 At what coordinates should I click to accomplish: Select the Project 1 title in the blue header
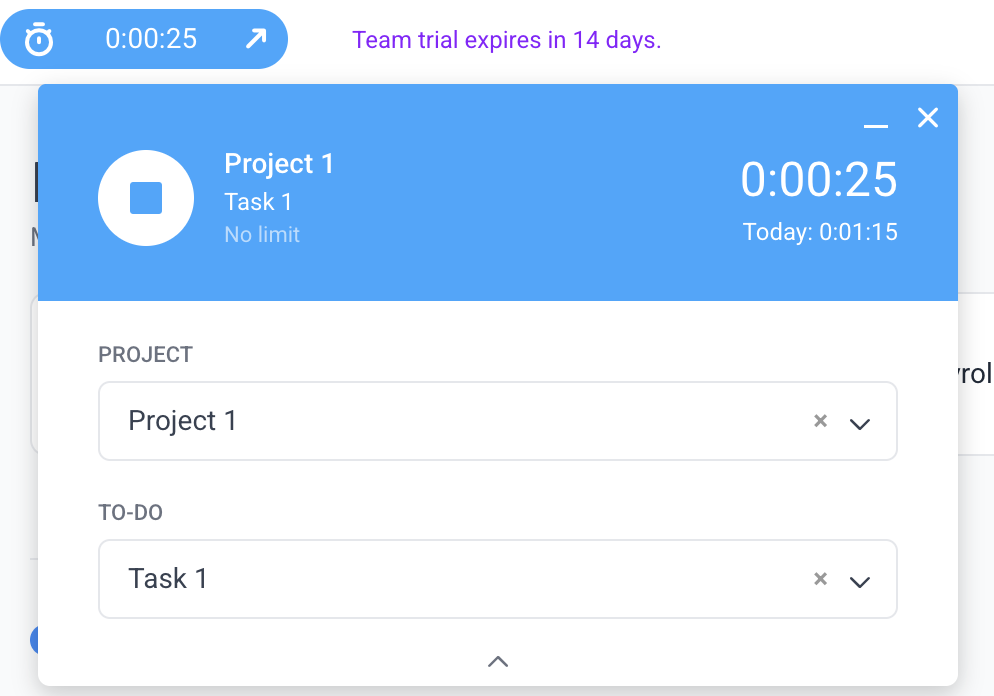(x=279, y=164)
